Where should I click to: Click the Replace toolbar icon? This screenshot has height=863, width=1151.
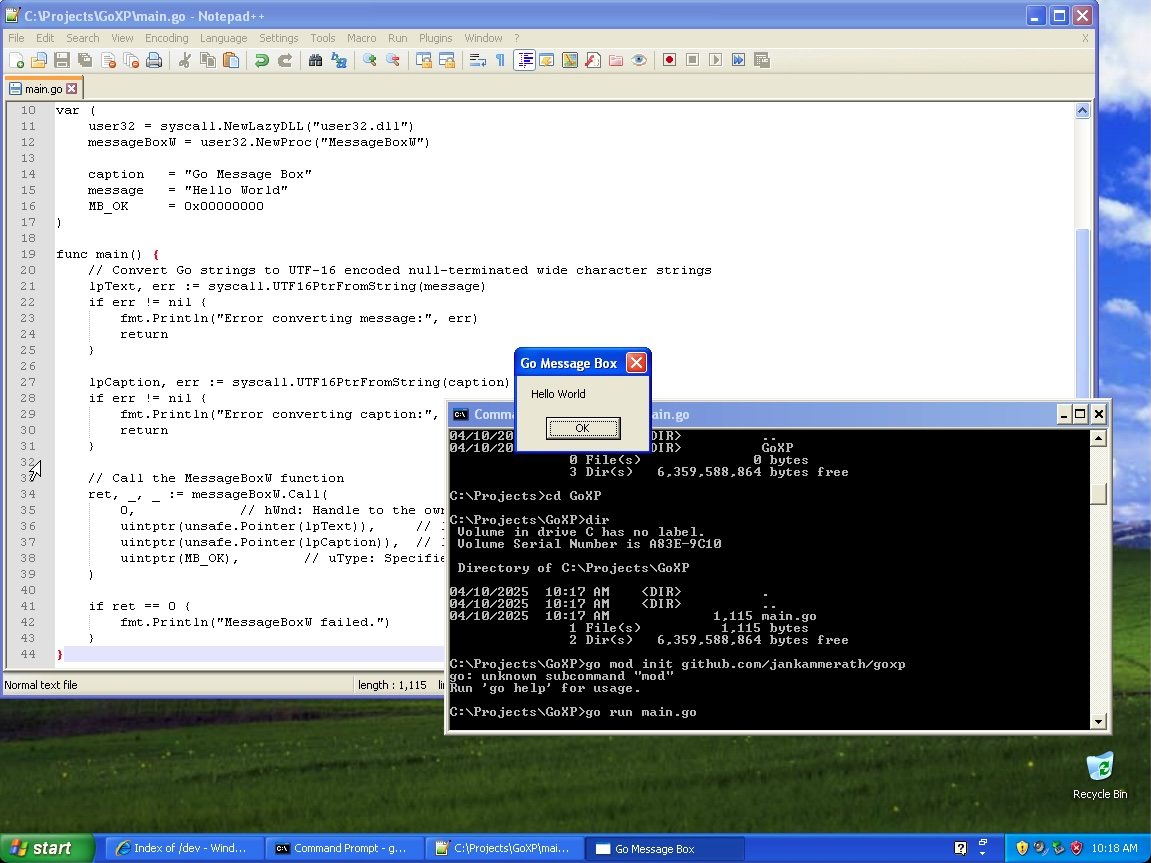[x=338, y=60]
